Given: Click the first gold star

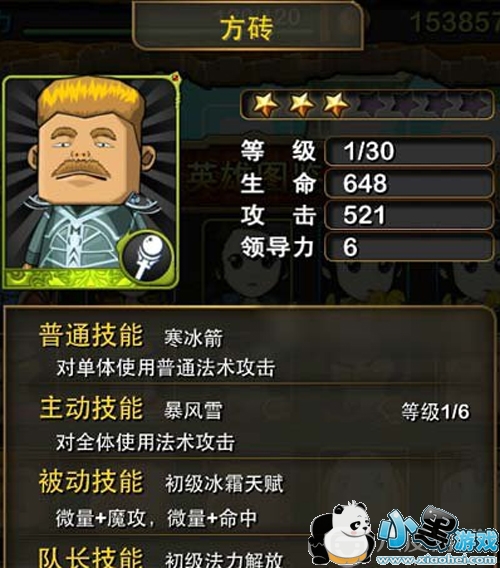Looking at the screenshot, I should (x=266, y=104).
